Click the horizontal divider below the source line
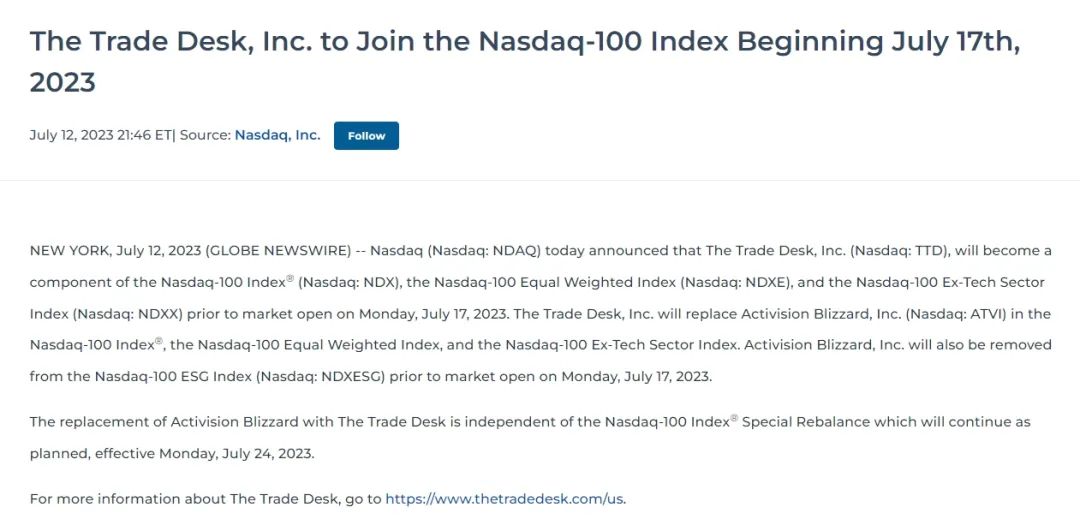The width and height of the screenshot is (1080, 525). (540, 181)
